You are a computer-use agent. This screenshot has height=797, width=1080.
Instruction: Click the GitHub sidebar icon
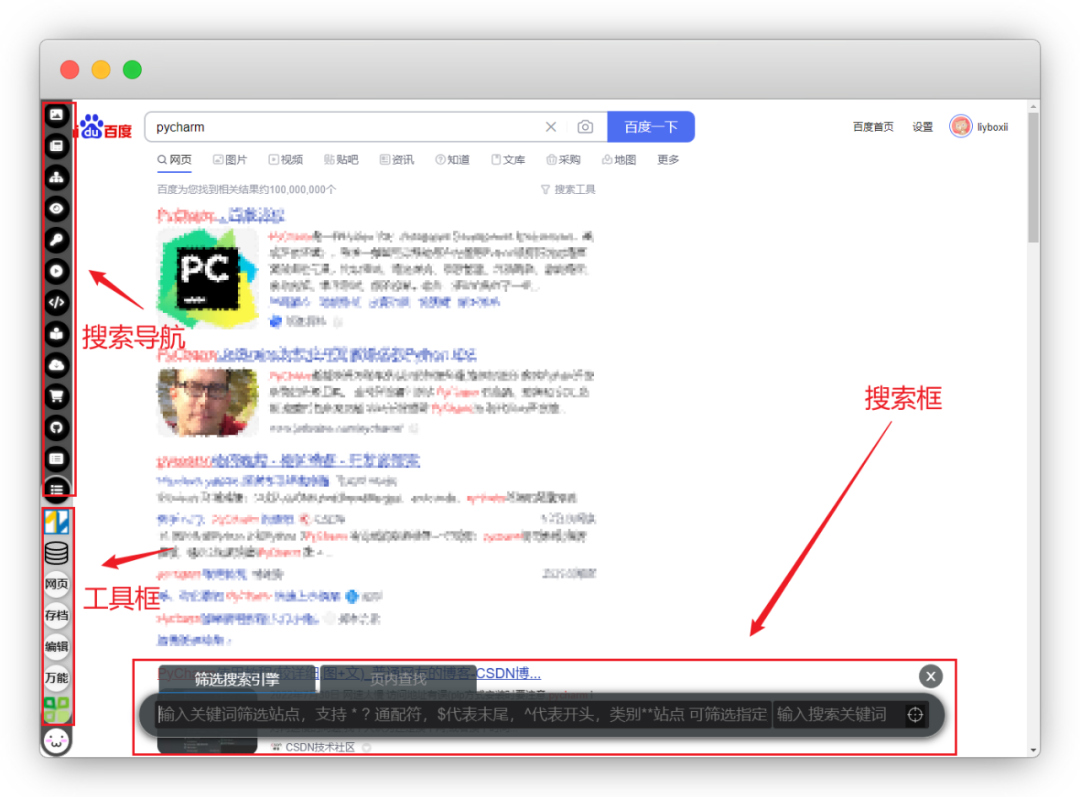[56, 427]
